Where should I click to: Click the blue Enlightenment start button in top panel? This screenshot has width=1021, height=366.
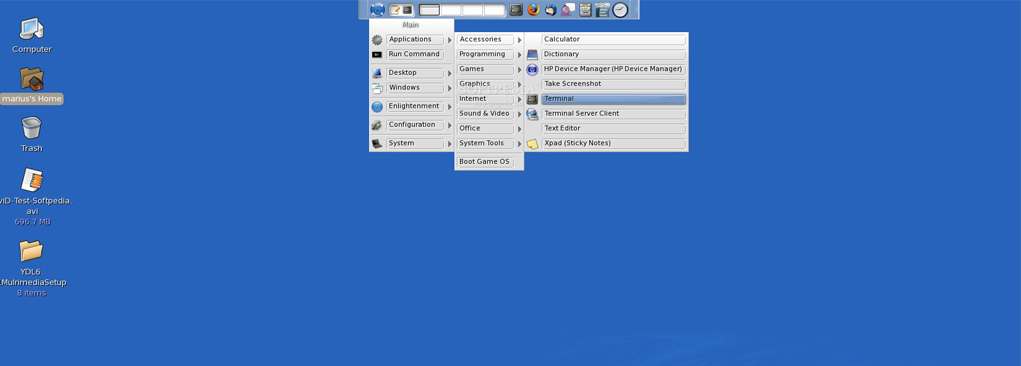377,10
